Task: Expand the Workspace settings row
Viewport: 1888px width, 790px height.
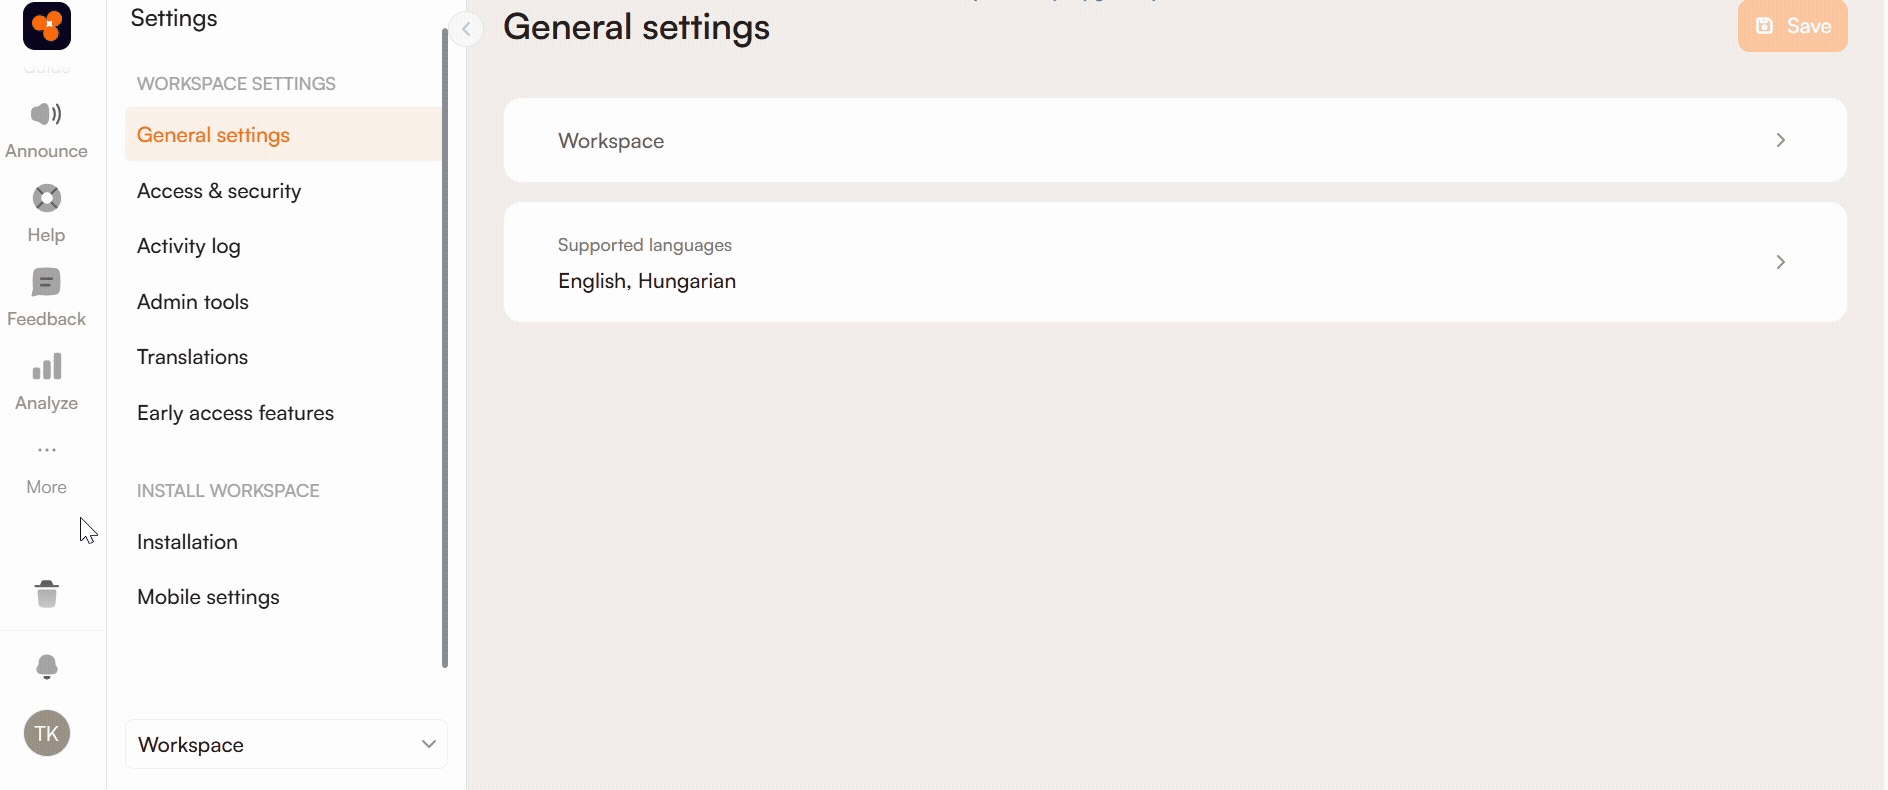Action: [1174, 140]
